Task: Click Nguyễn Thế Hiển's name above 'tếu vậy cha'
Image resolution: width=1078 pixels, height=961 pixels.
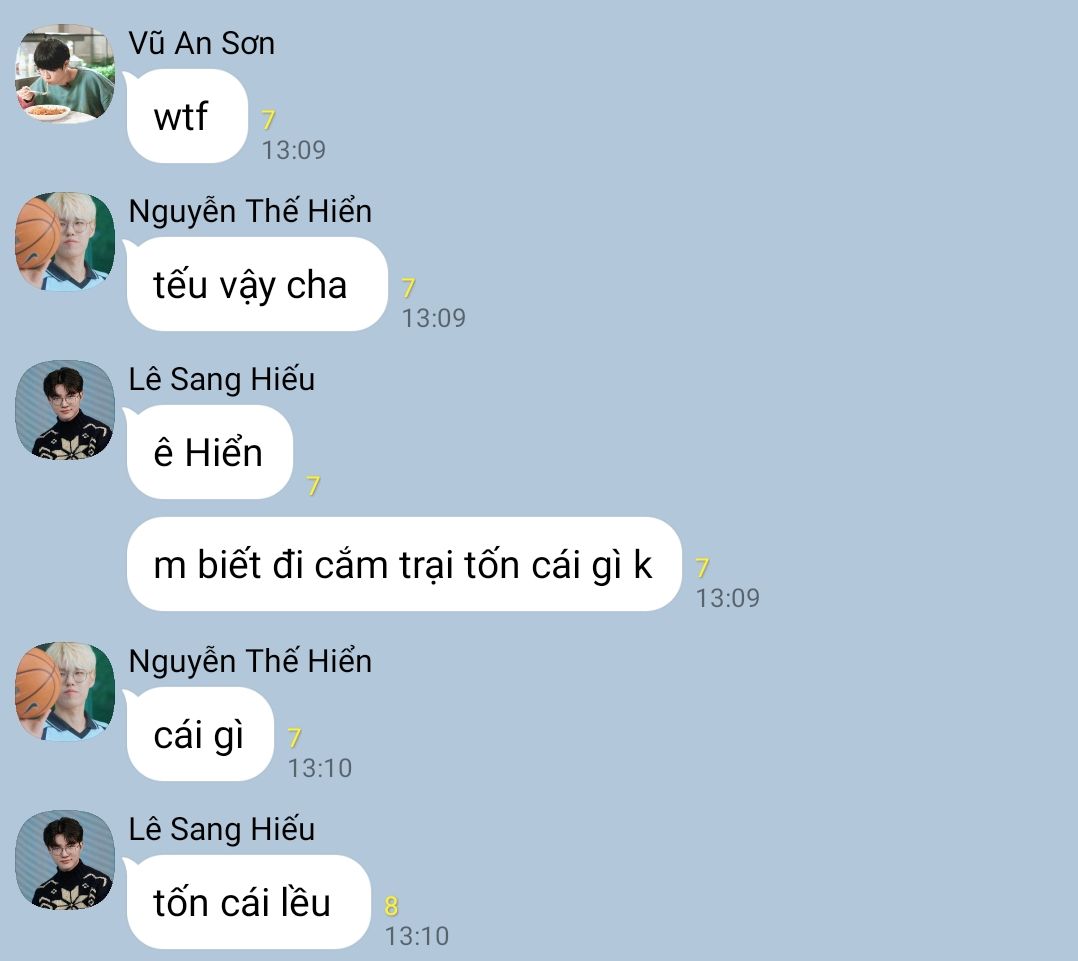Action: tap(250, 211)
